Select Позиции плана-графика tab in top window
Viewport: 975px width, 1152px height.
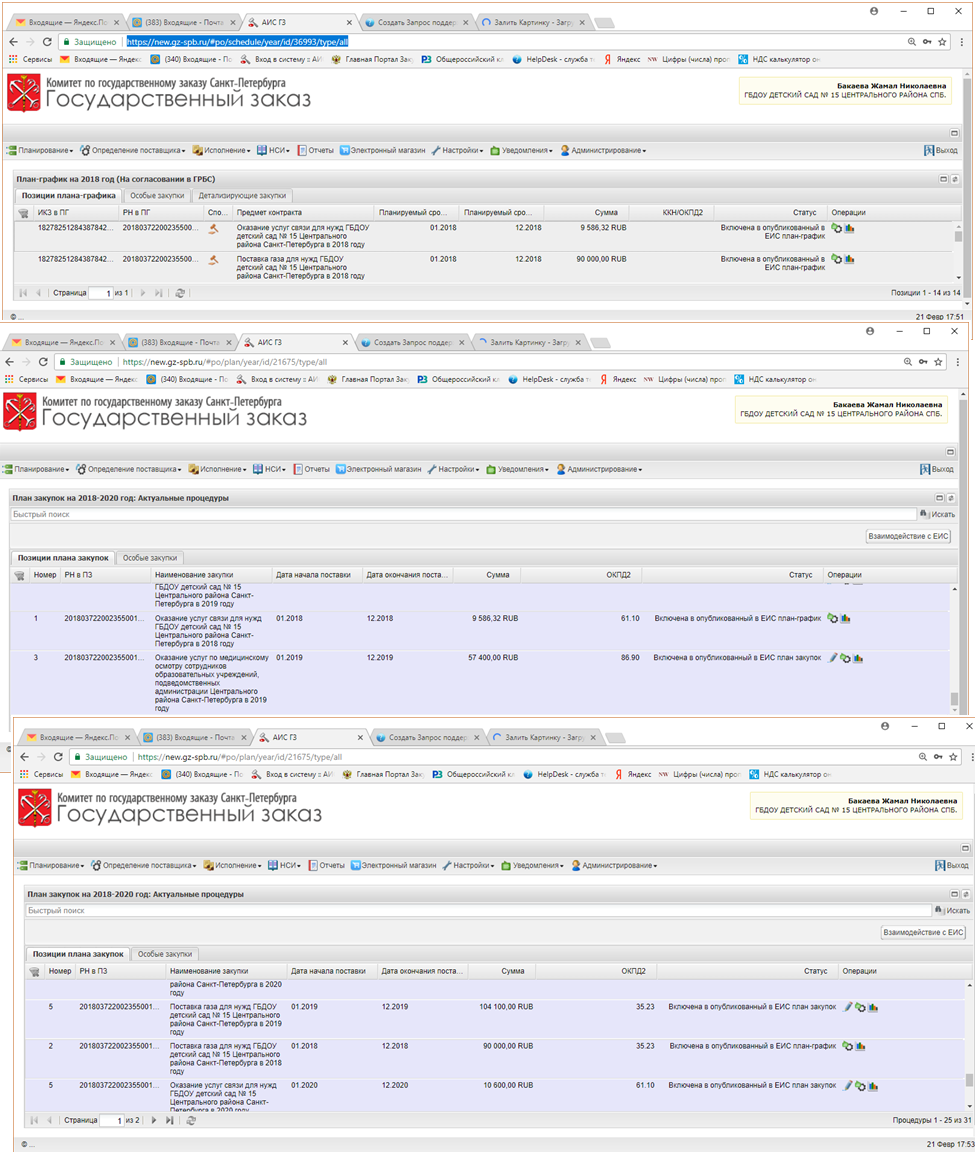coord(68,196)
